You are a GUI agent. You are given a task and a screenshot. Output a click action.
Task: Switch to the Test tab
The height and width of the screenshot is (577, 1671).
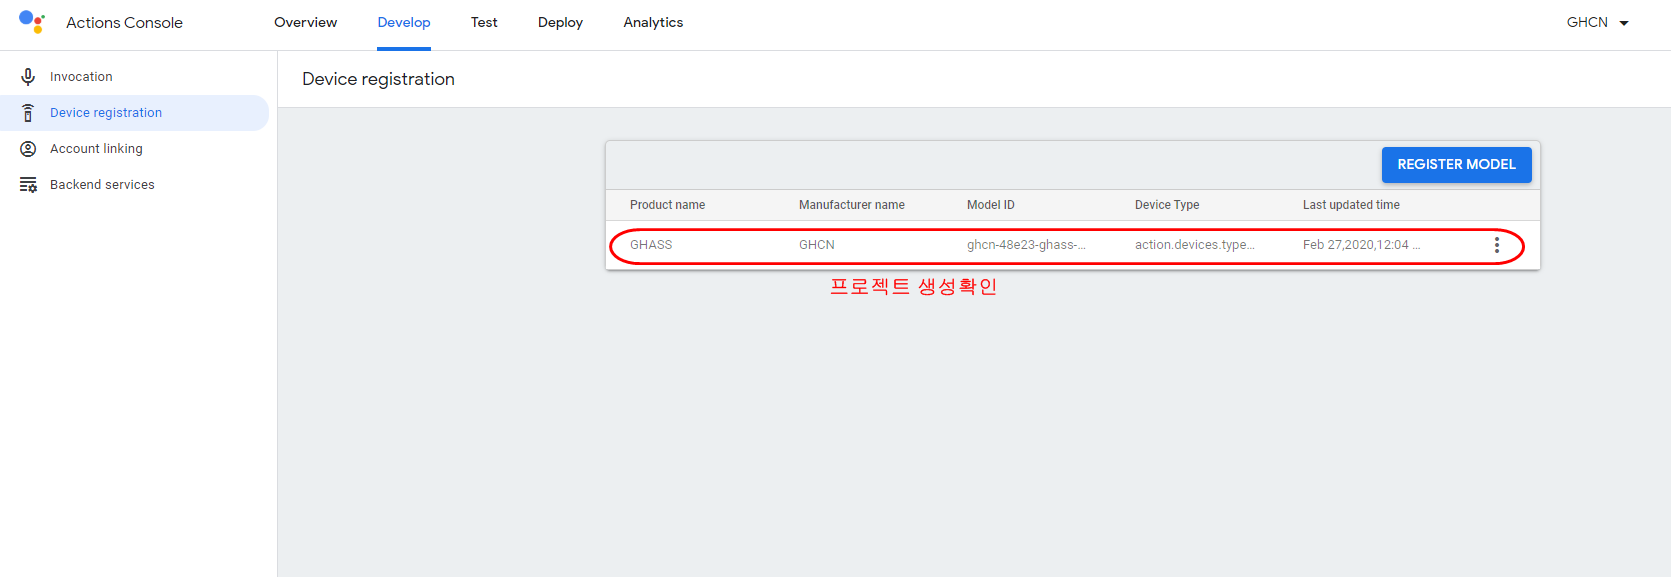[x=484, y=23]
